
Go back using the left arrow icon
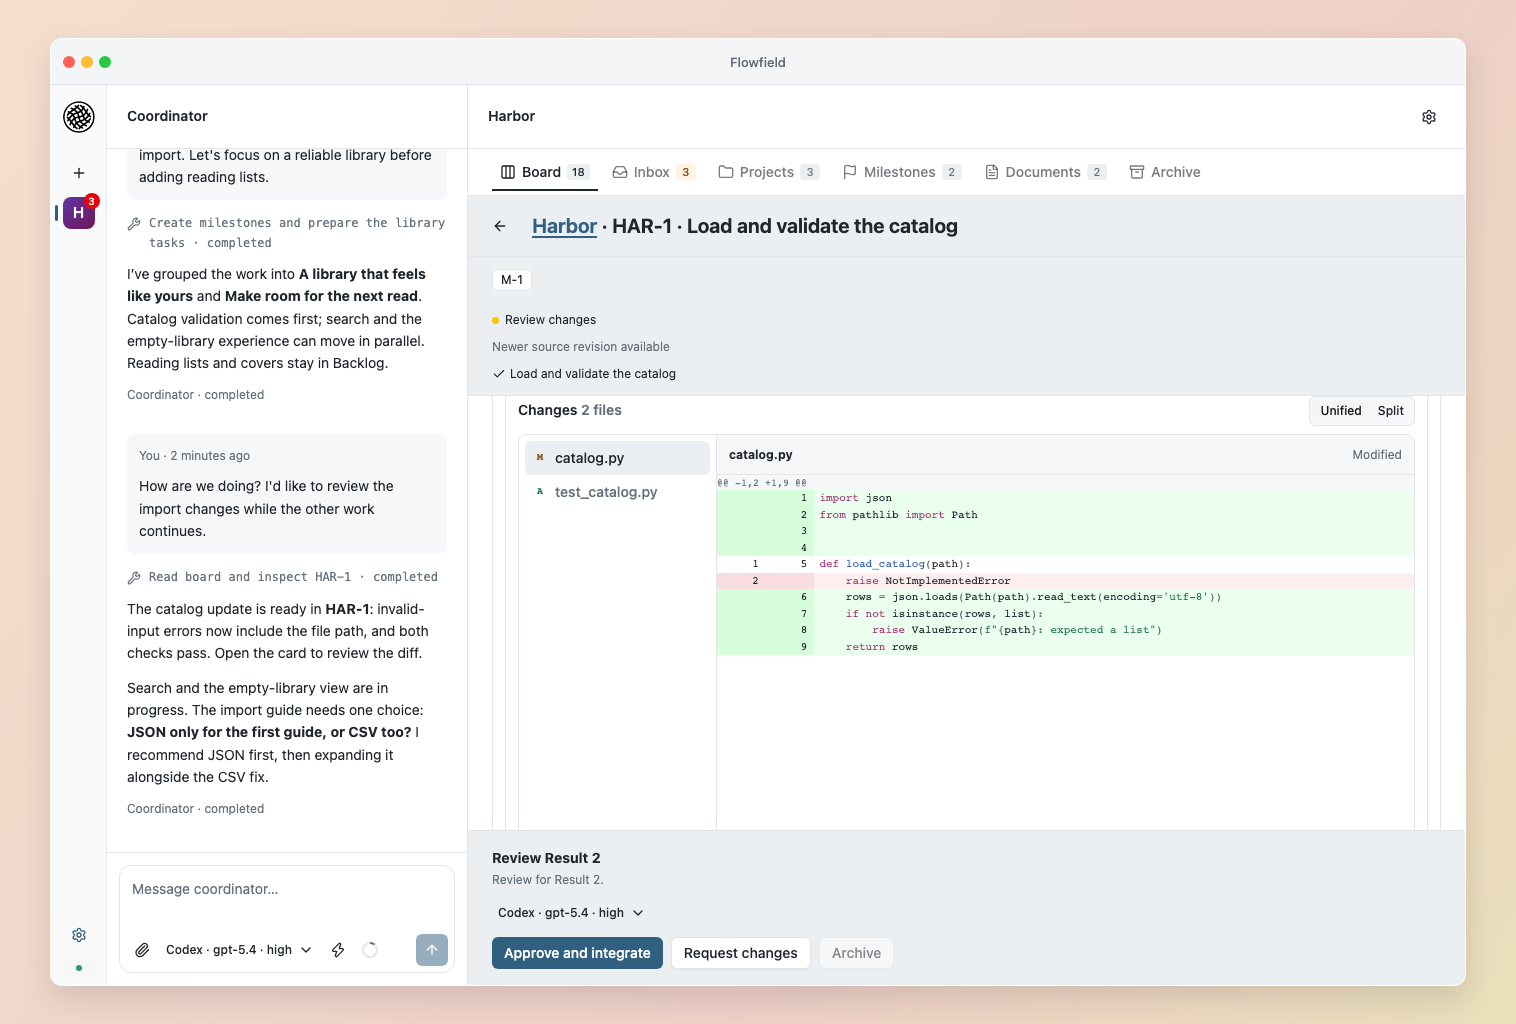point(500,227)
